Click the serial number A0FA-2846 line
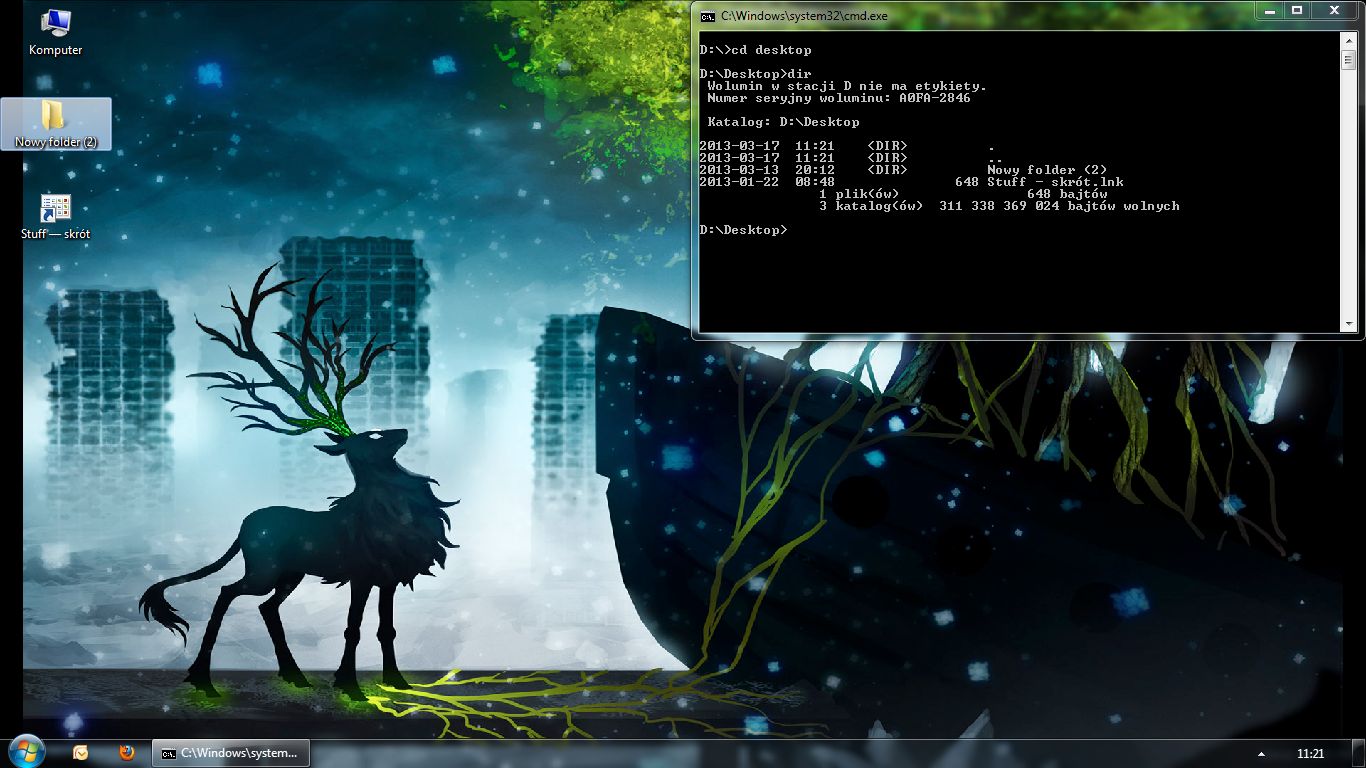The width and height of the screenshot is (1366, 768). click(839, 98)
